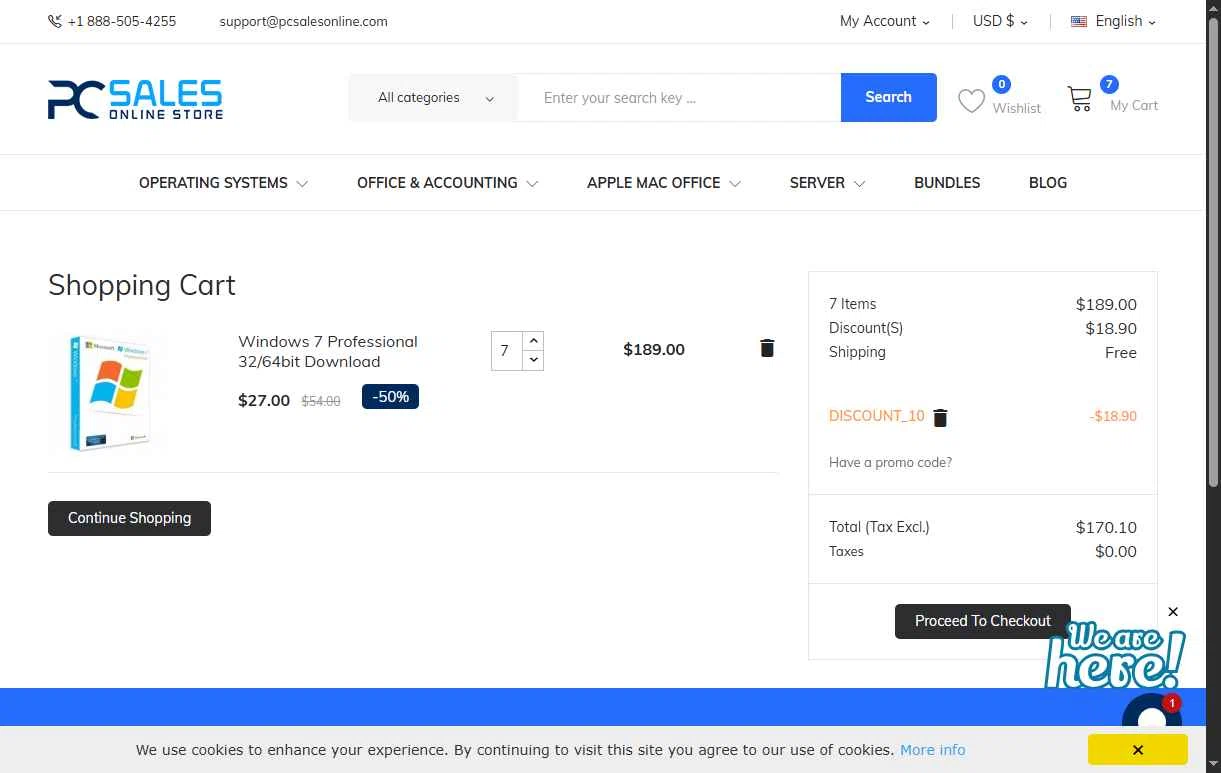The height and width of the screenshot is (773, 1221).
Task: Close the 'We are here!' chat teaser
Action: 1173,612
